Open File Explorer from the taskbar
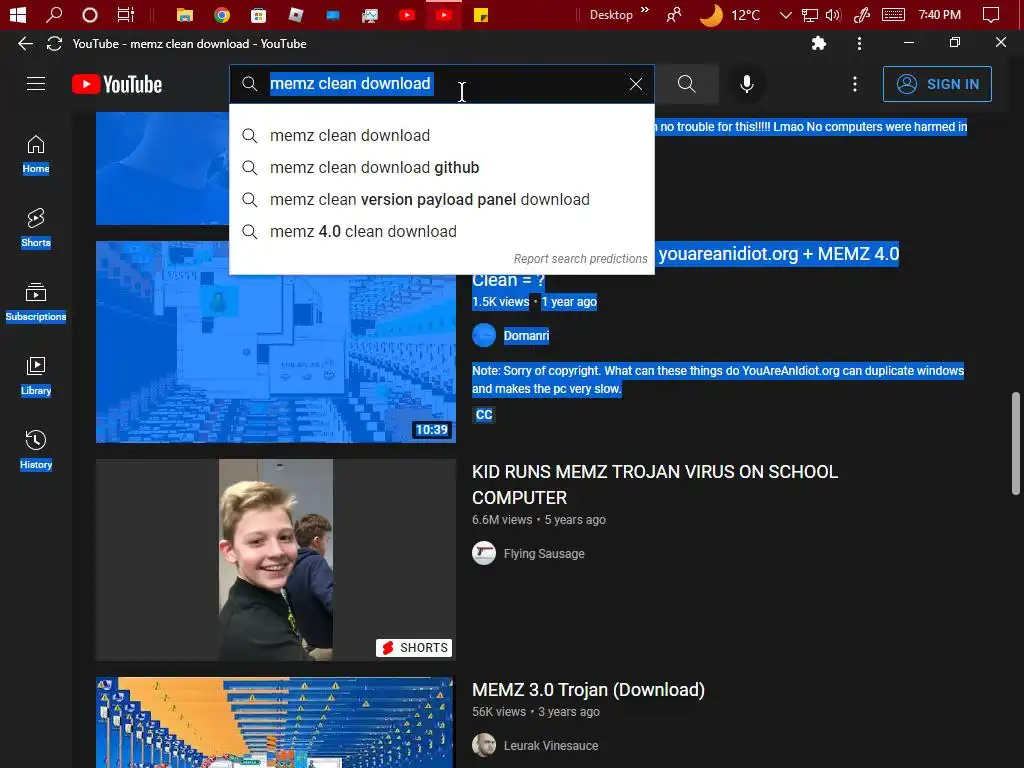This screenshot has height=768, width=1024. [x=185, y=14]
